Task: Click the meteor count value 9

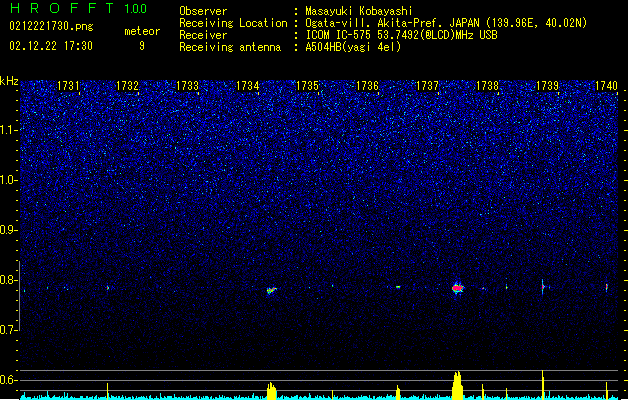Action: pos(142,46)
